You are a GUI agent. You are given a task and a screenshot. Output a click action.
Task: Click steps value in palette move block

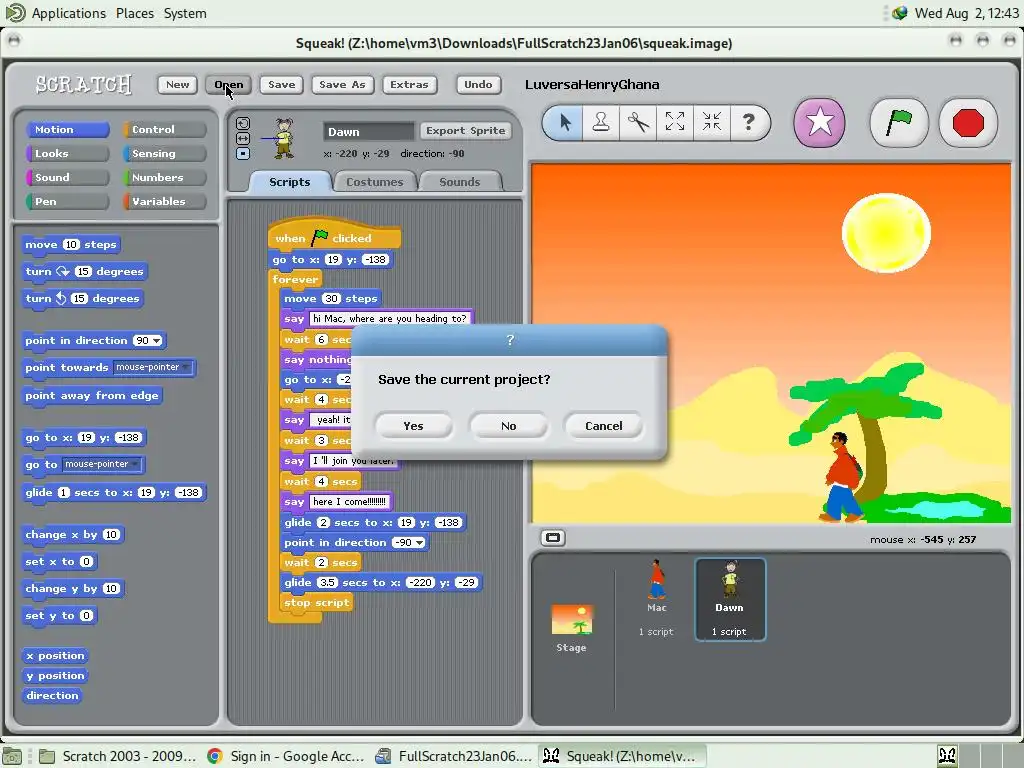(x=71, y=244)
